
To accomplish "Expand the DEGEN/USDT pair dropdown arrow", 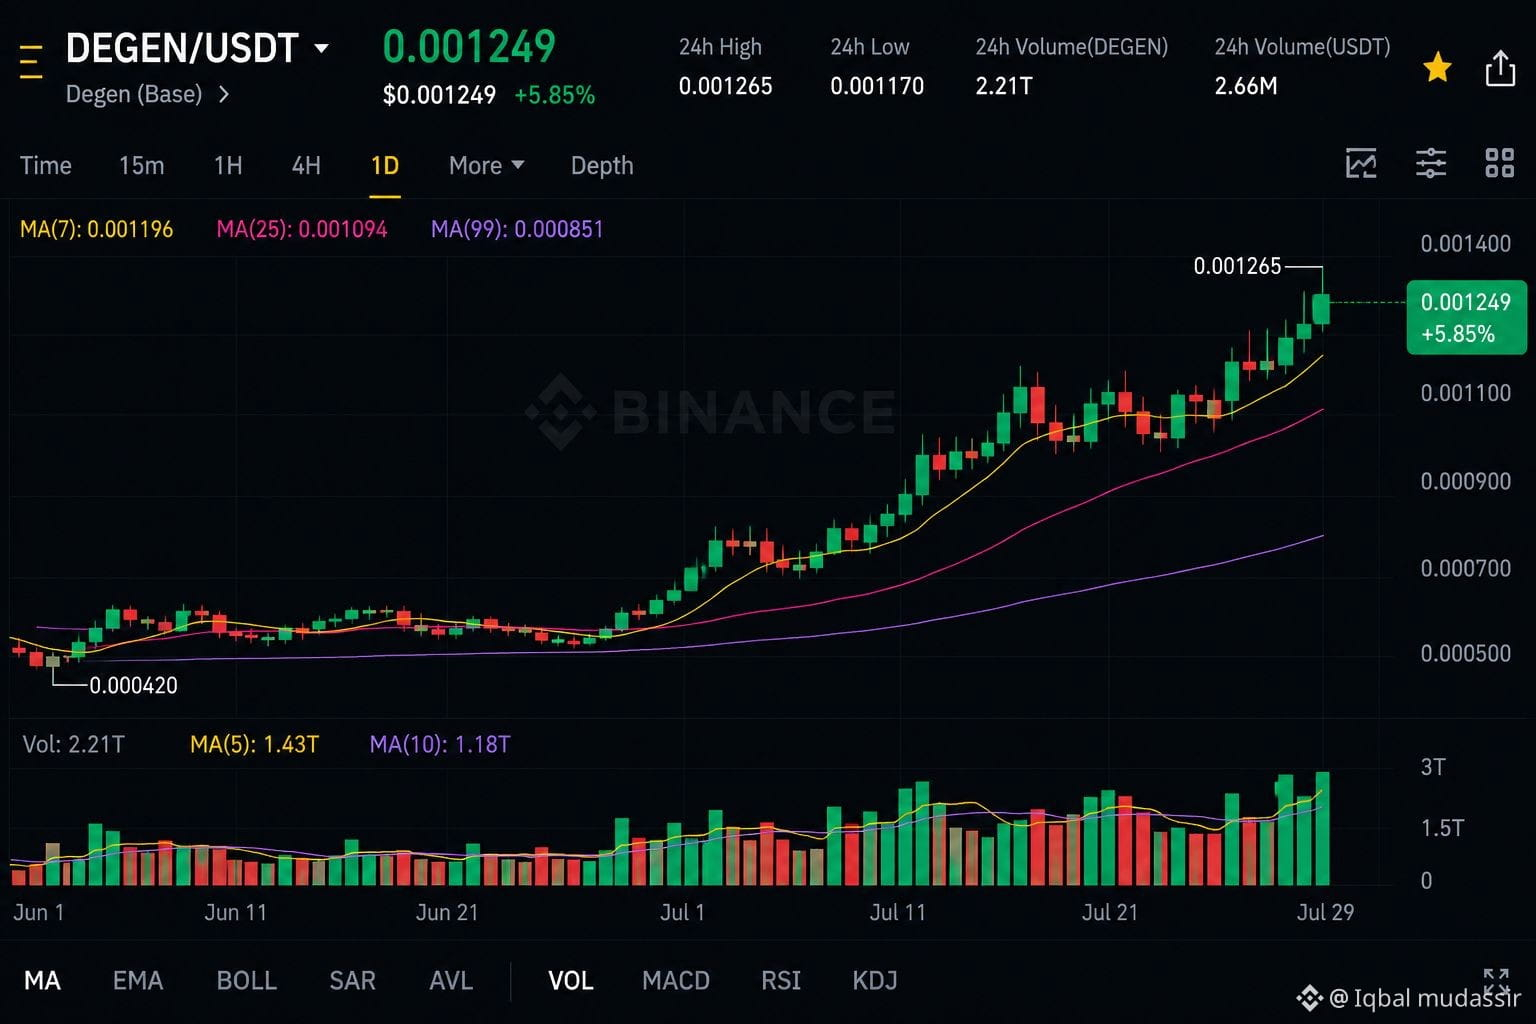I will (x=321, y=48).
